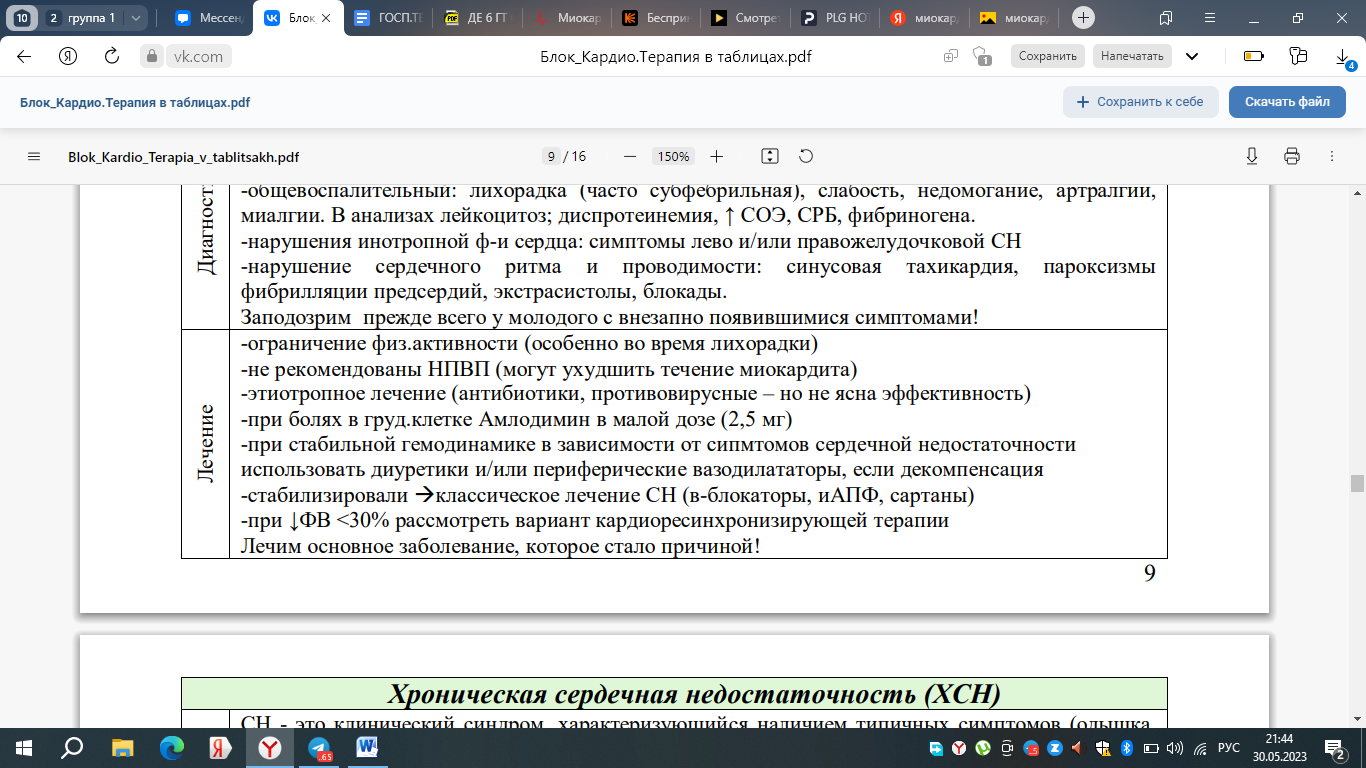1366x768 pixels.
Task: Open a new browser tab
Action: click(1084, 18)
